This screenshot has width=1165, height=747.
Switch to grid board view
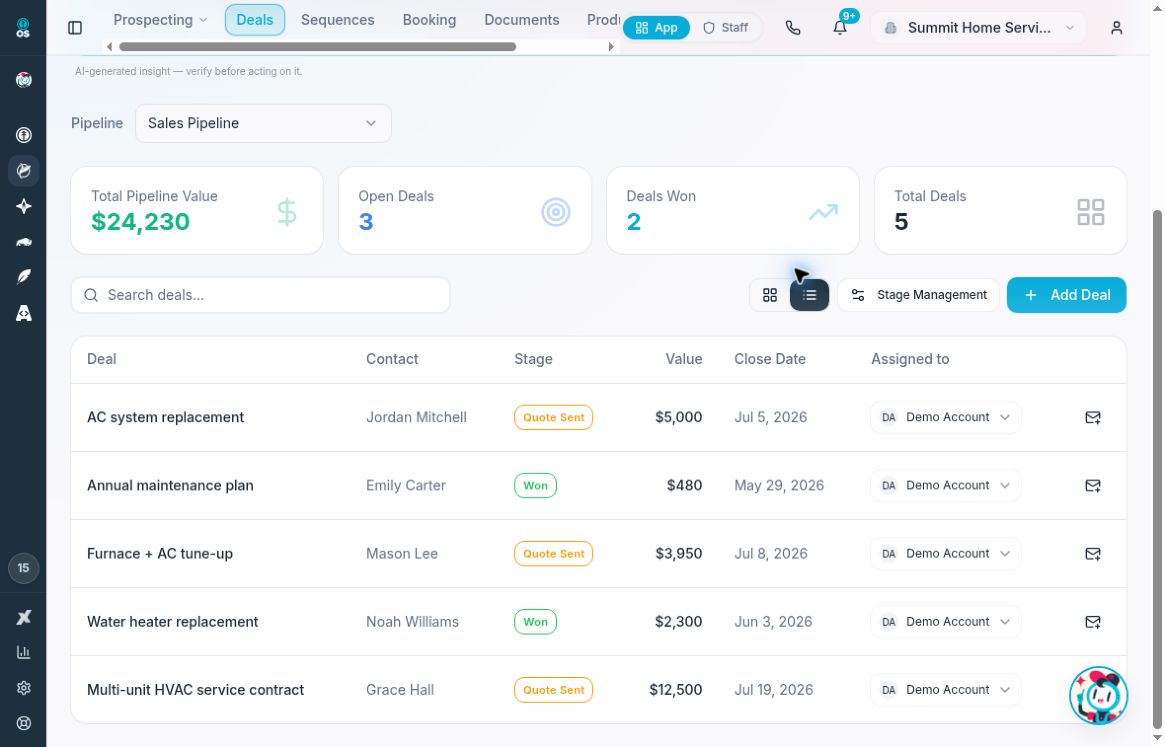click(770, 295)
